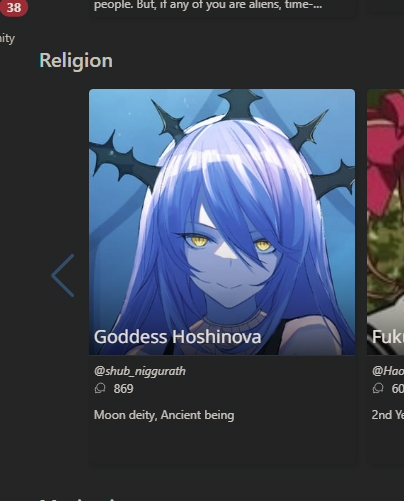Open card mentioning aliens and time
The image size is (404, 501).
tap(222, 7)
